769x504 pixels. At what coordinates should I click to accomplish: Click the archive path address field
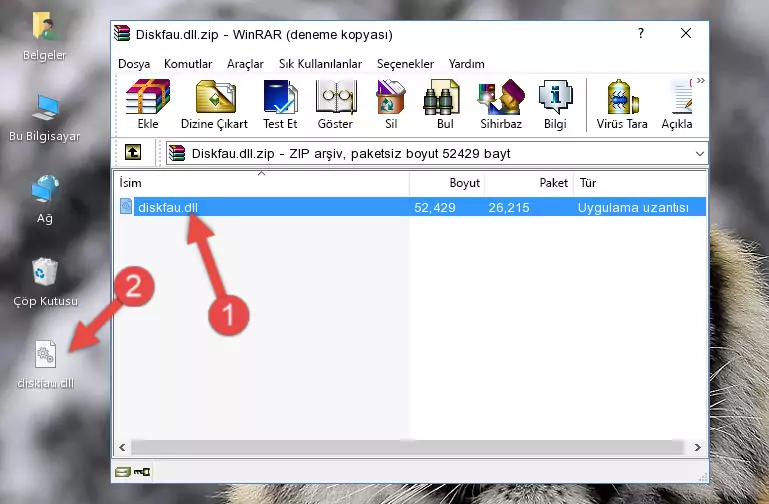point(436,153)
